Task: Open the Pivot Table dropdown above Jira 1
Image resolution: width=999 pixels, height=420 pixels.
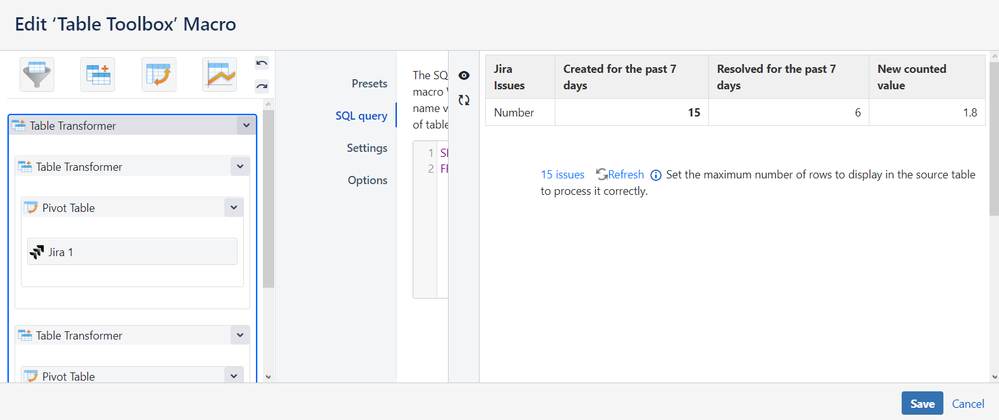Action: tap(234, 208)
